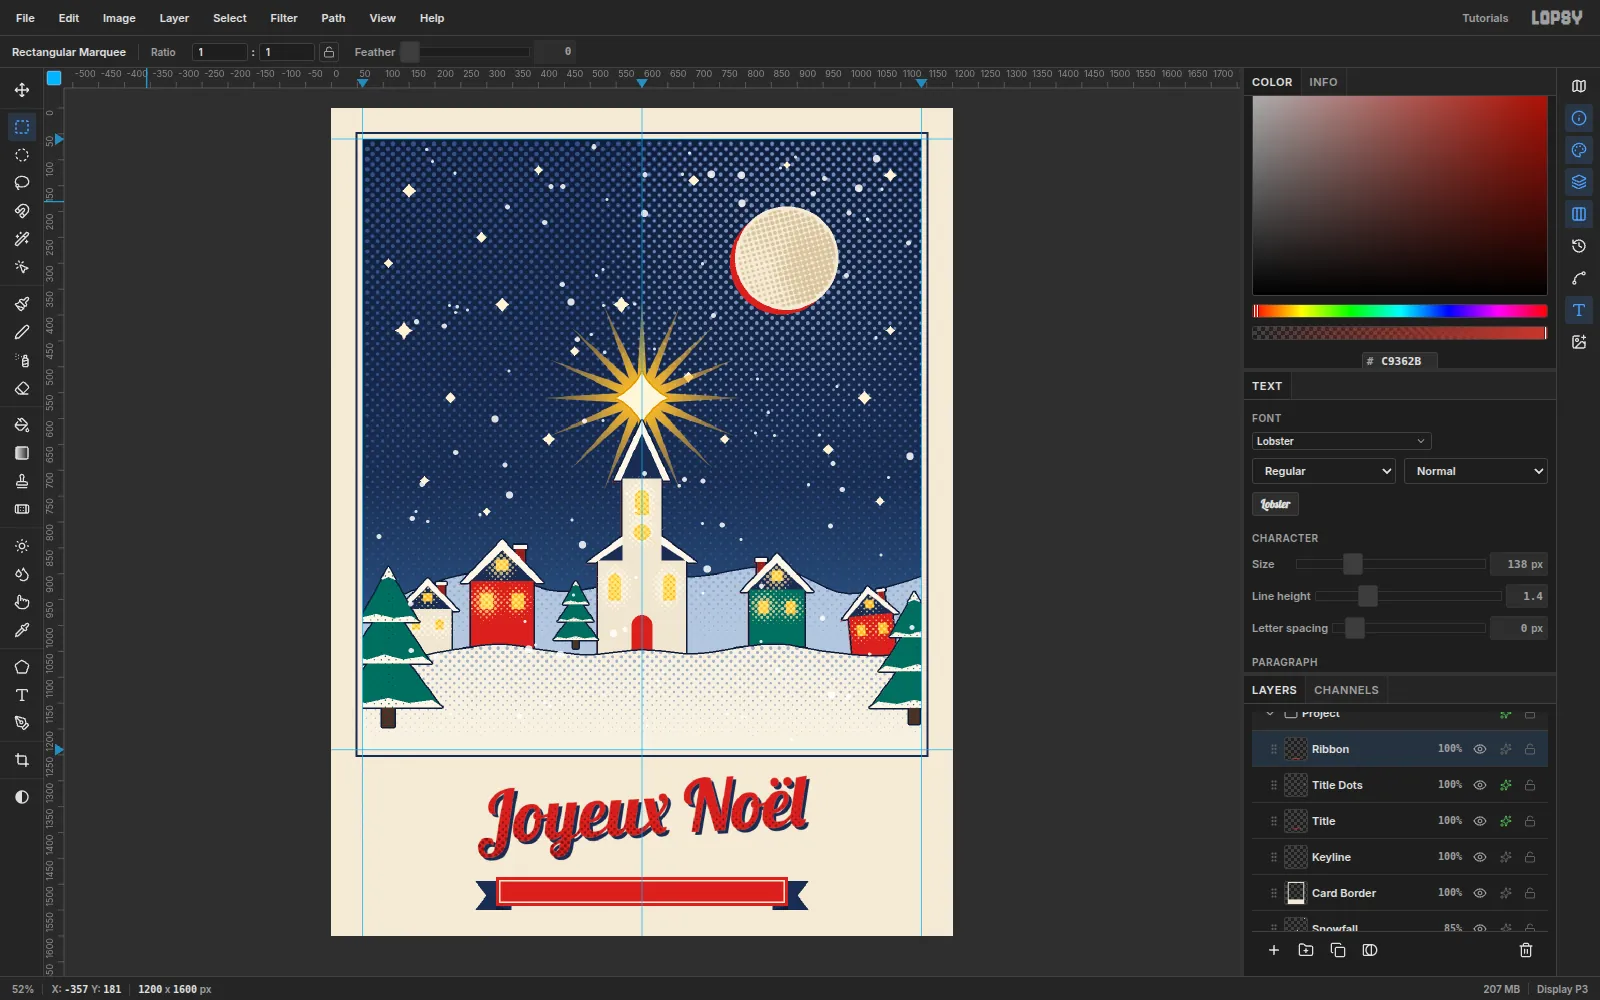Toggle the ratio lock icon
1600x1000 pixels.
329,52
